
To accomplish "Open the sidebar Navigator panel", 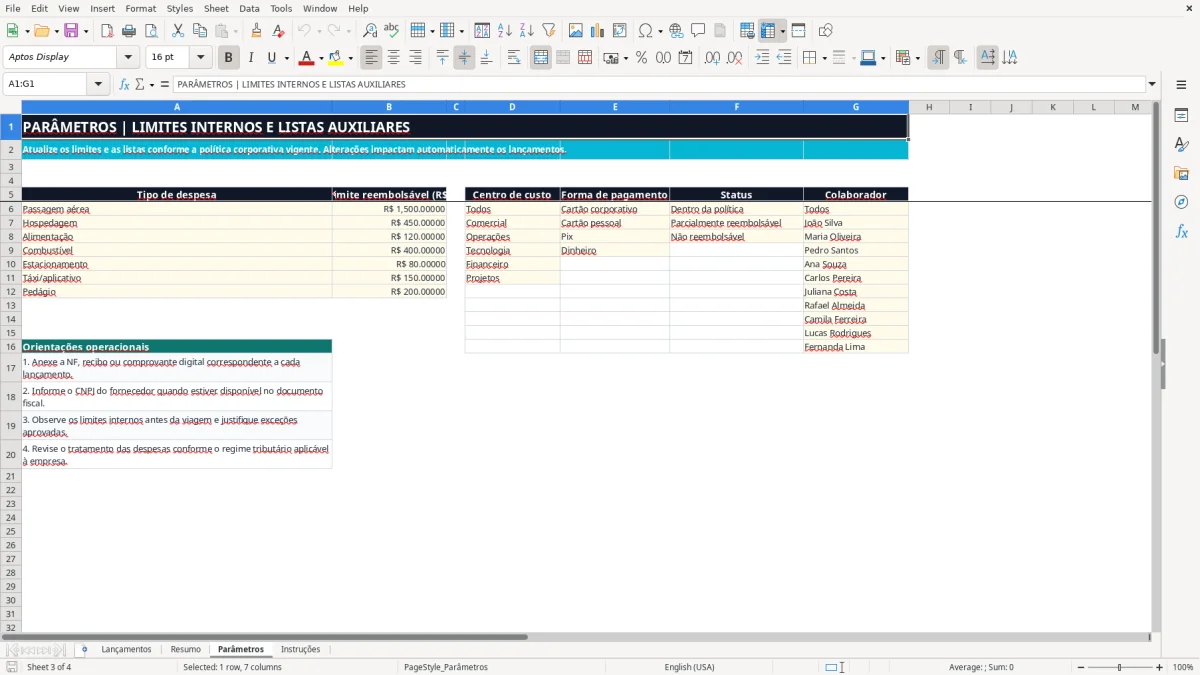I will [x=1181, y=202].
